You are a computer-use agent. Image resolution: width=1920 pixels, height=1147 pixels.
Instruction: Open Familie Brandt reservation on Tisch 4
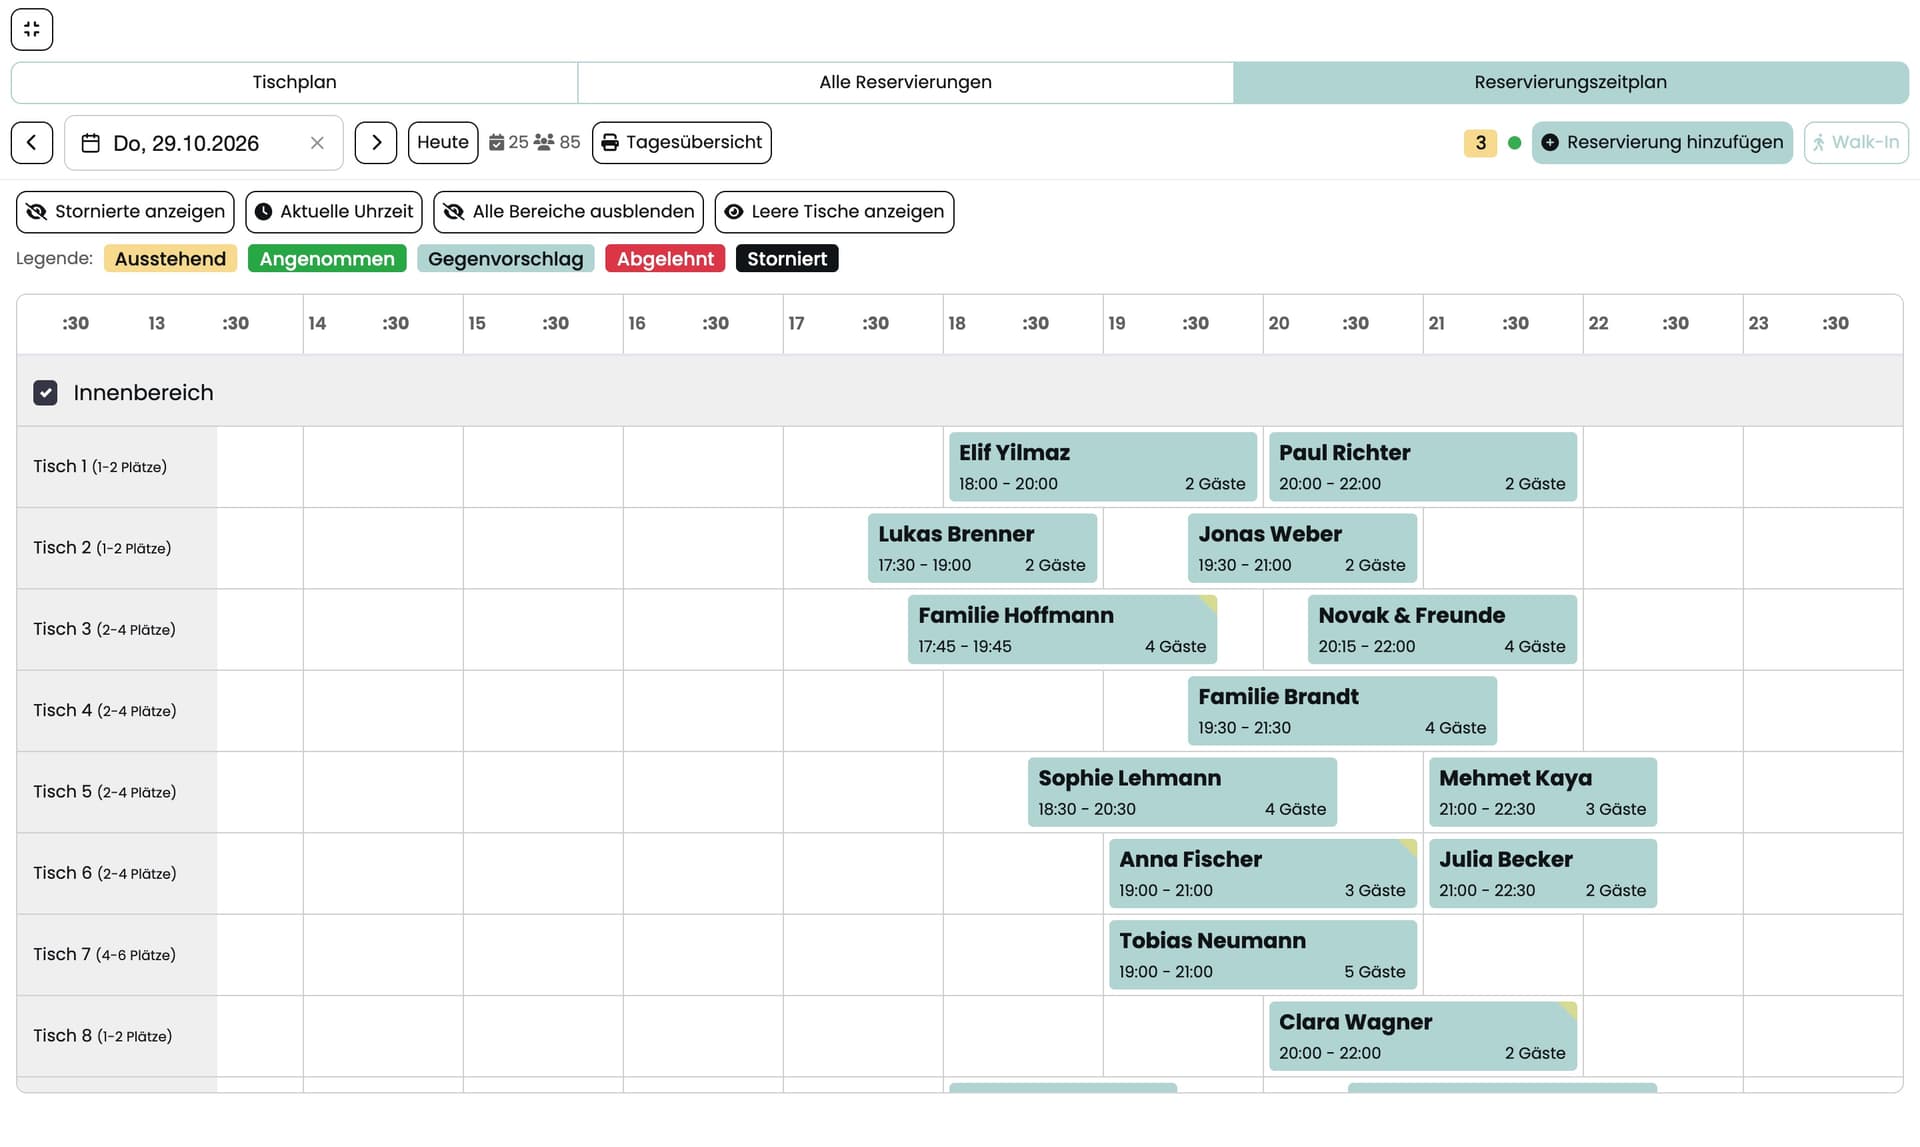(1342, 711)
